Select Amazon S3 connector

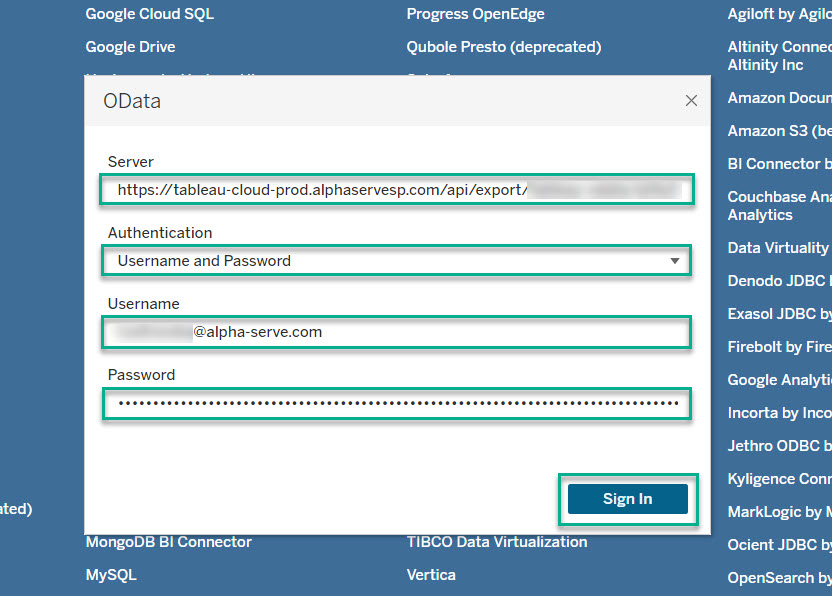(779, 131)
